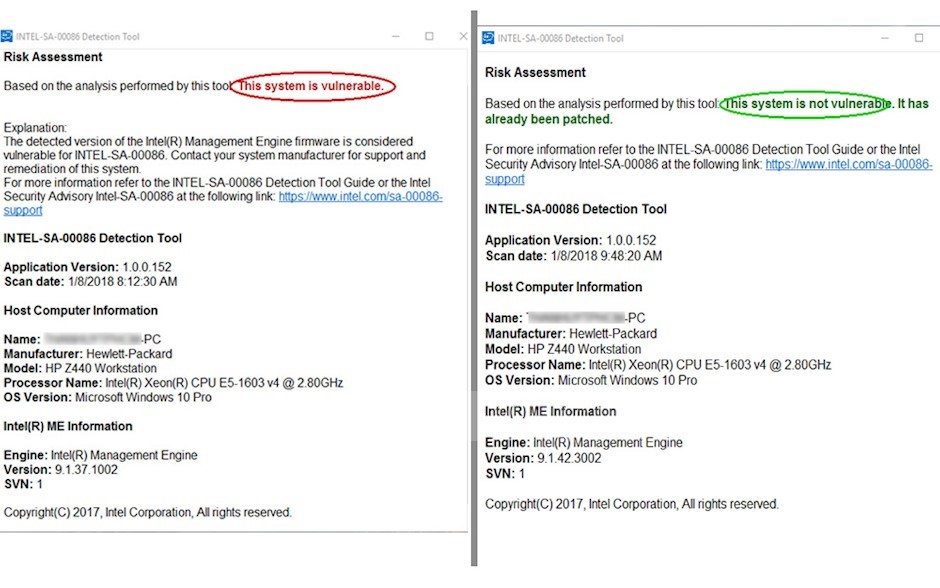This screenshot has width=940, height=588.
Task: Click the 'SVN: 1' line in the right window
Action: [505, 474]
